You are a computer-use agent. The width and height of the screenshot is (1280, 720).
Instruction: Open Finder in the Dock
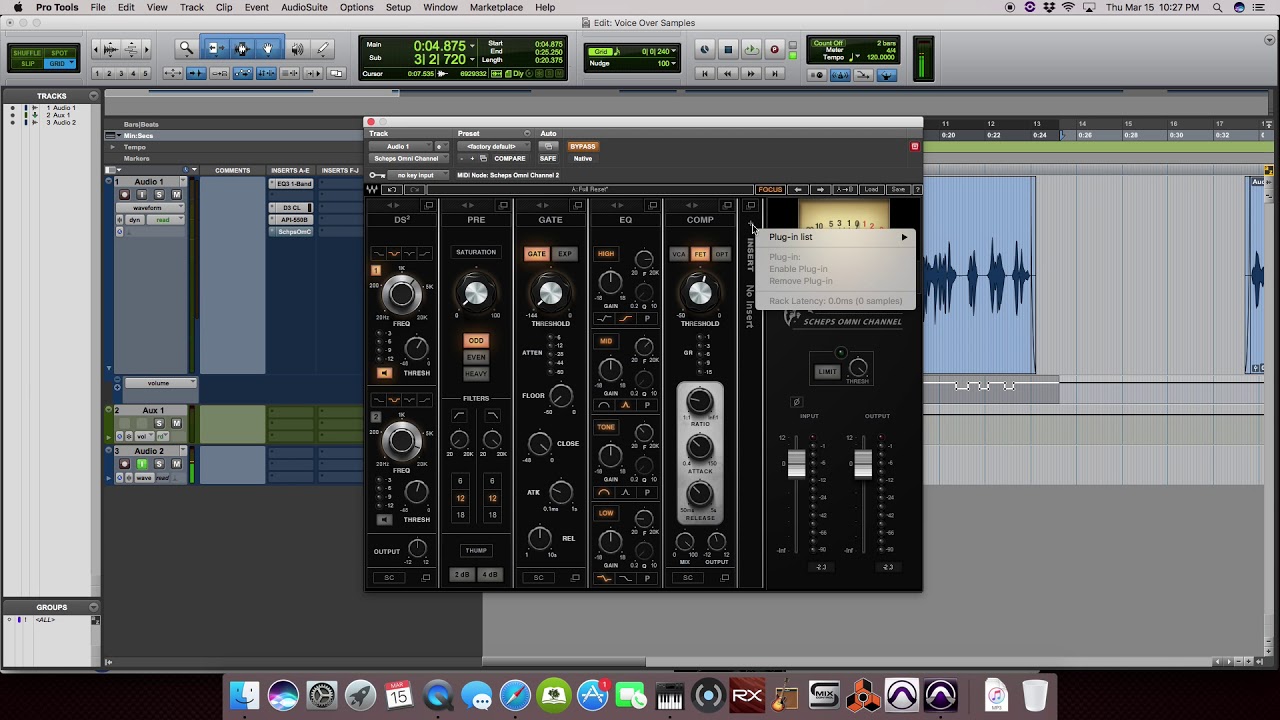pos(244,695)
